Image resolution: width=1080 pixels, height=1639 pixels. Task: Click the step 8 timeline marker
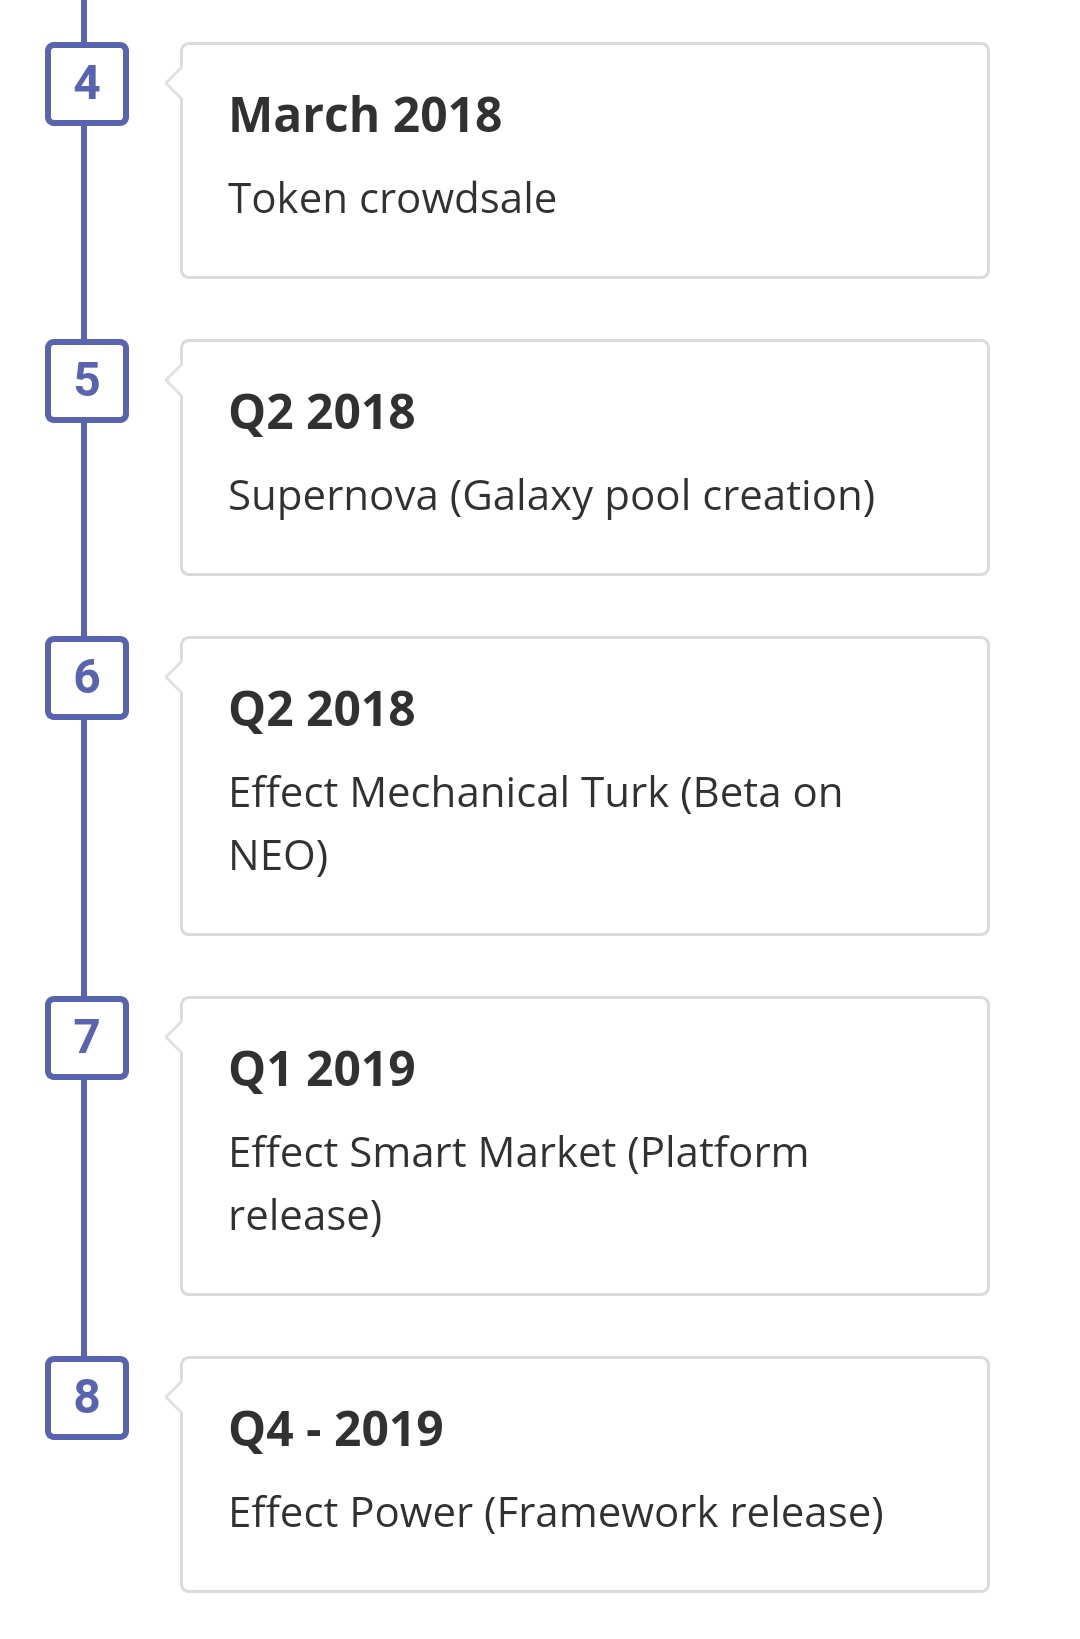(87, 1398)
